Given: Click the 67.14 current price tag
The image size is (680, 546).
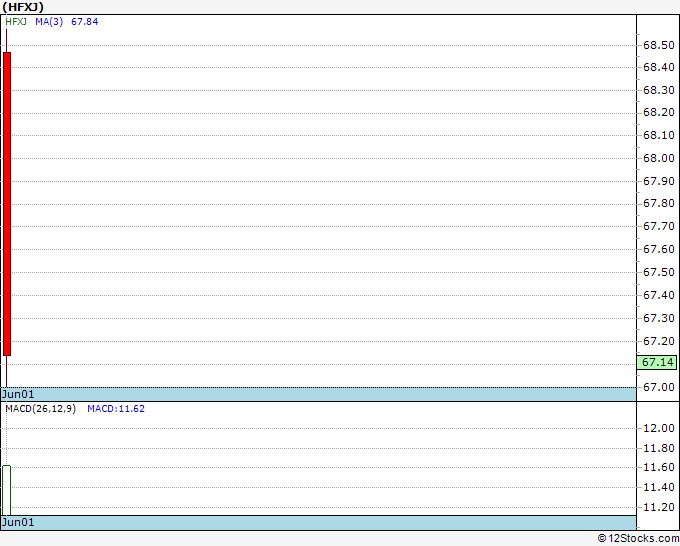Looking at the screenshot, I should 657,362.
